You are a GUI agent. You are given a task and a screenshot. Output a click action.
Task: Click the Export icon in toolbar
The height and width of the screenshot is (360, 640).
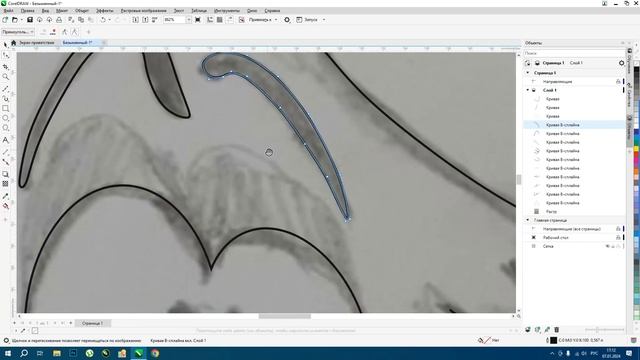145,20
